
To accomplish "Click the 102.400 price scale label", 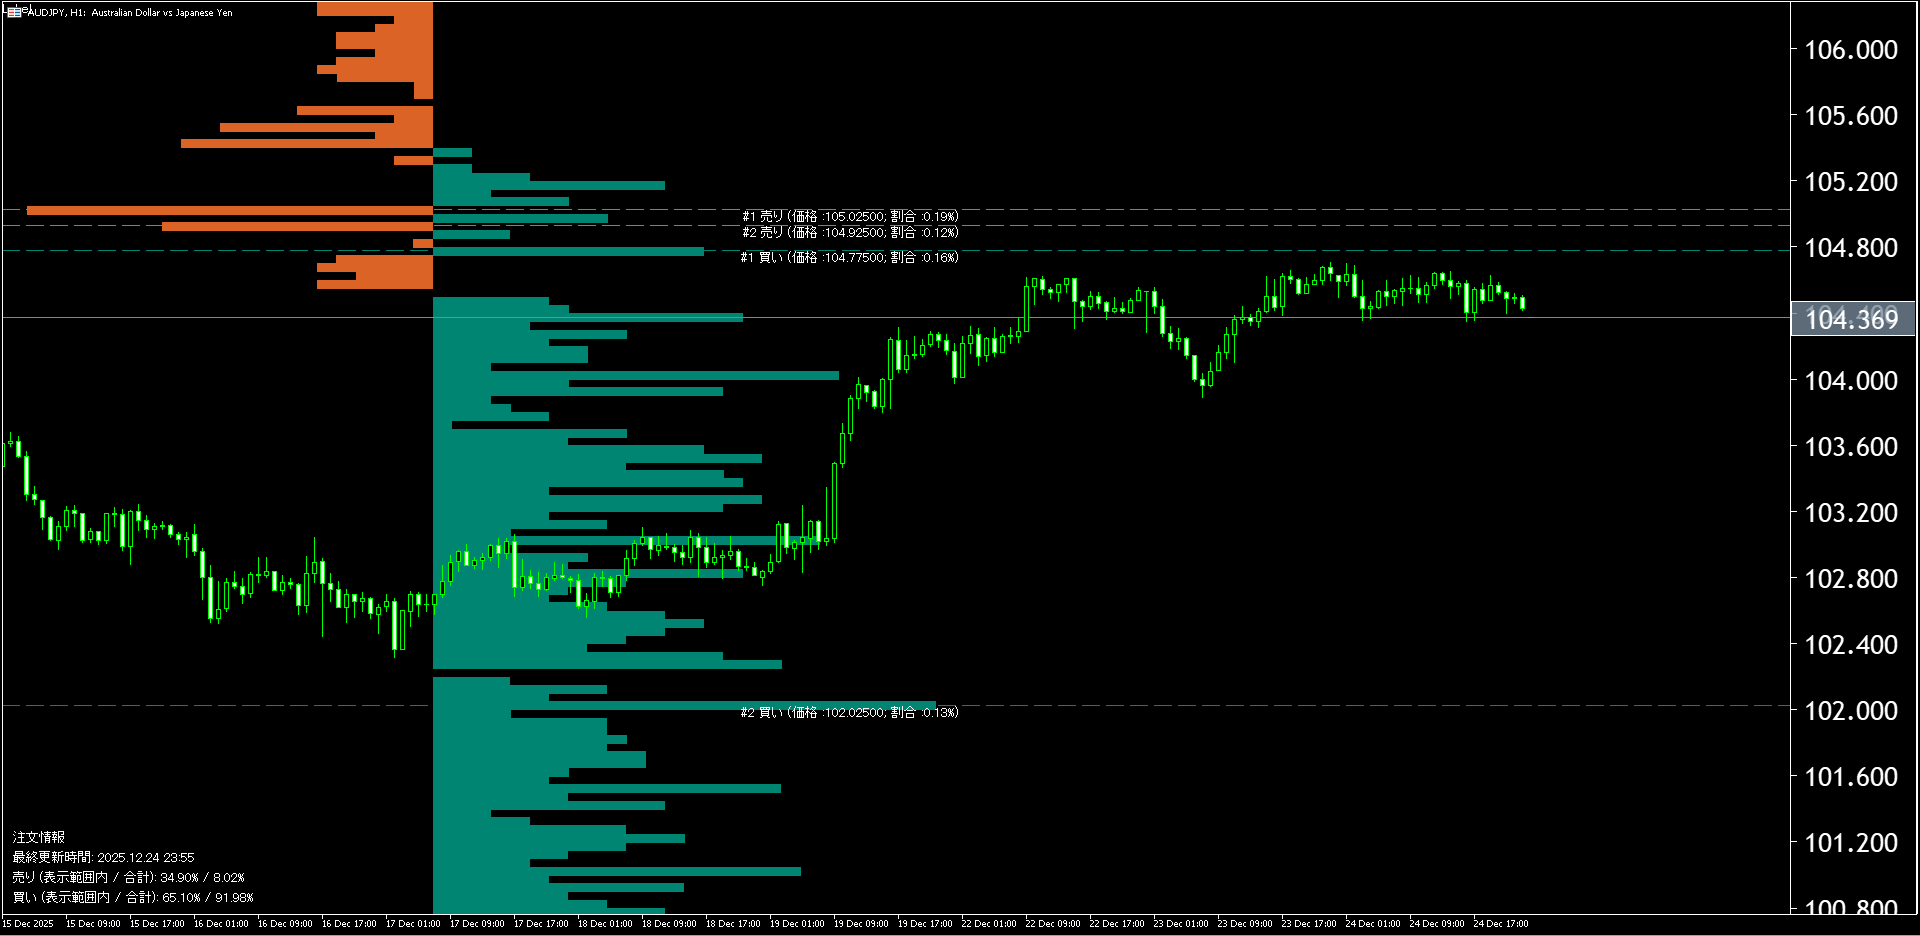I will click(1851, 645).
